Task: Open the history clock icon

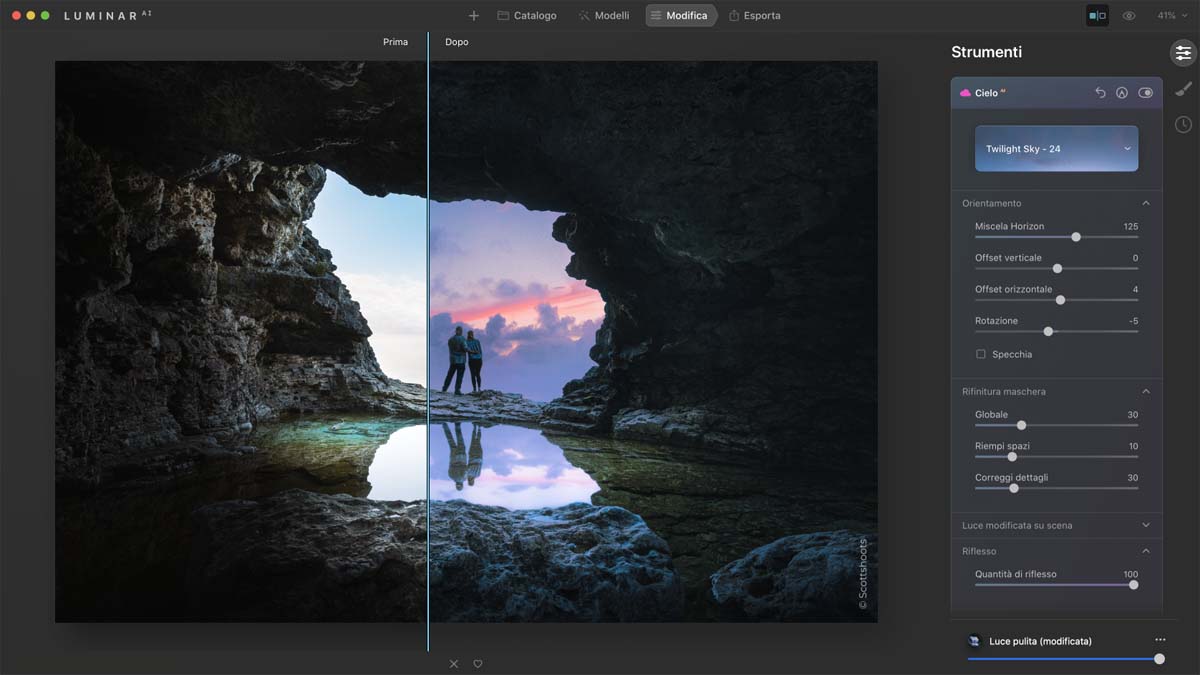Action: 1183,124
